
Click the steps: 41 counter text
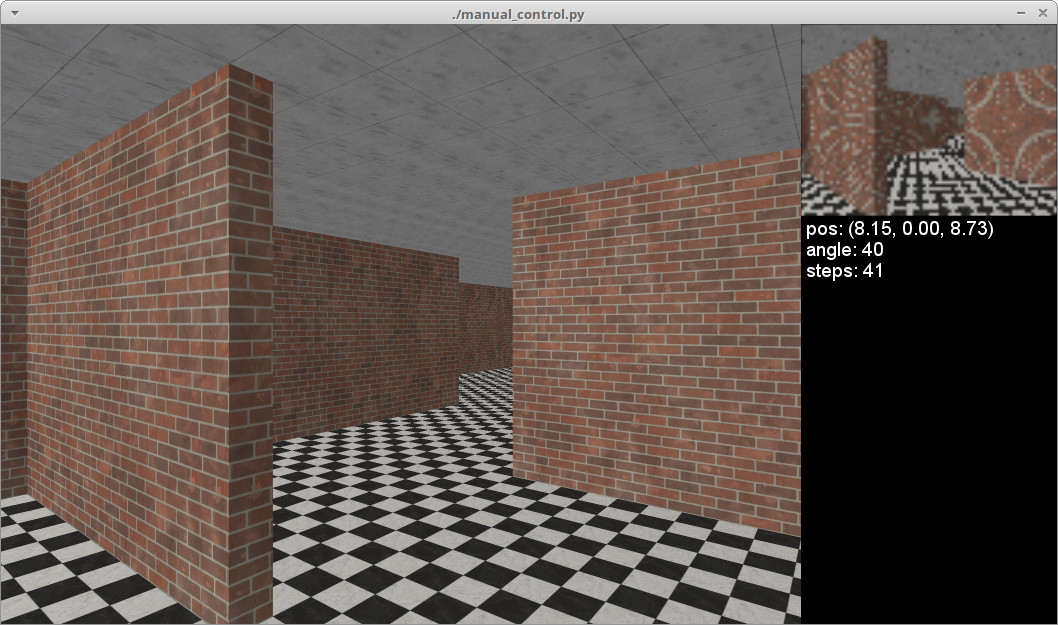click(844, 271)
